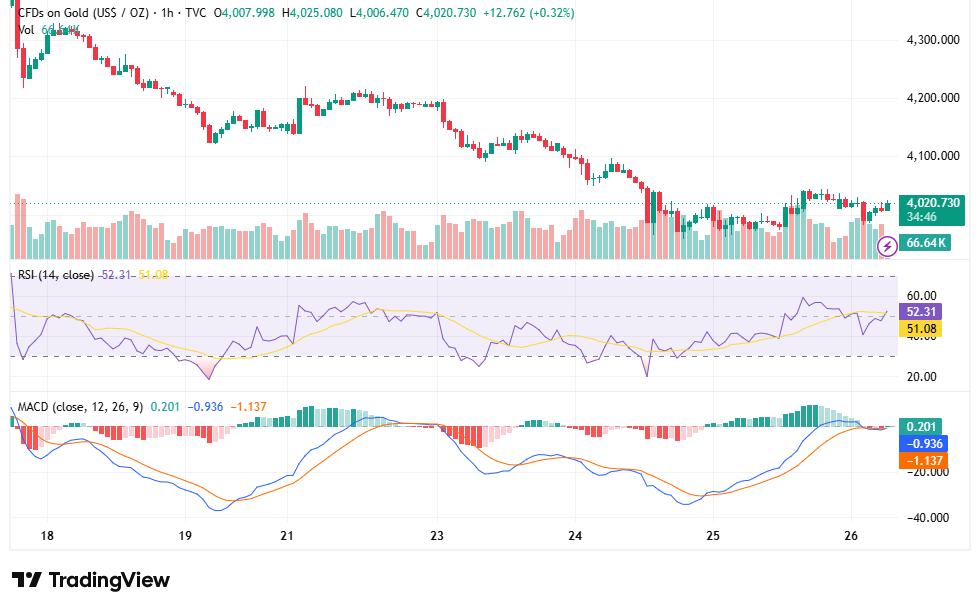Click the RSI value tag 52.31
Viewport: 980px width, 610px height.
[921, 311]
